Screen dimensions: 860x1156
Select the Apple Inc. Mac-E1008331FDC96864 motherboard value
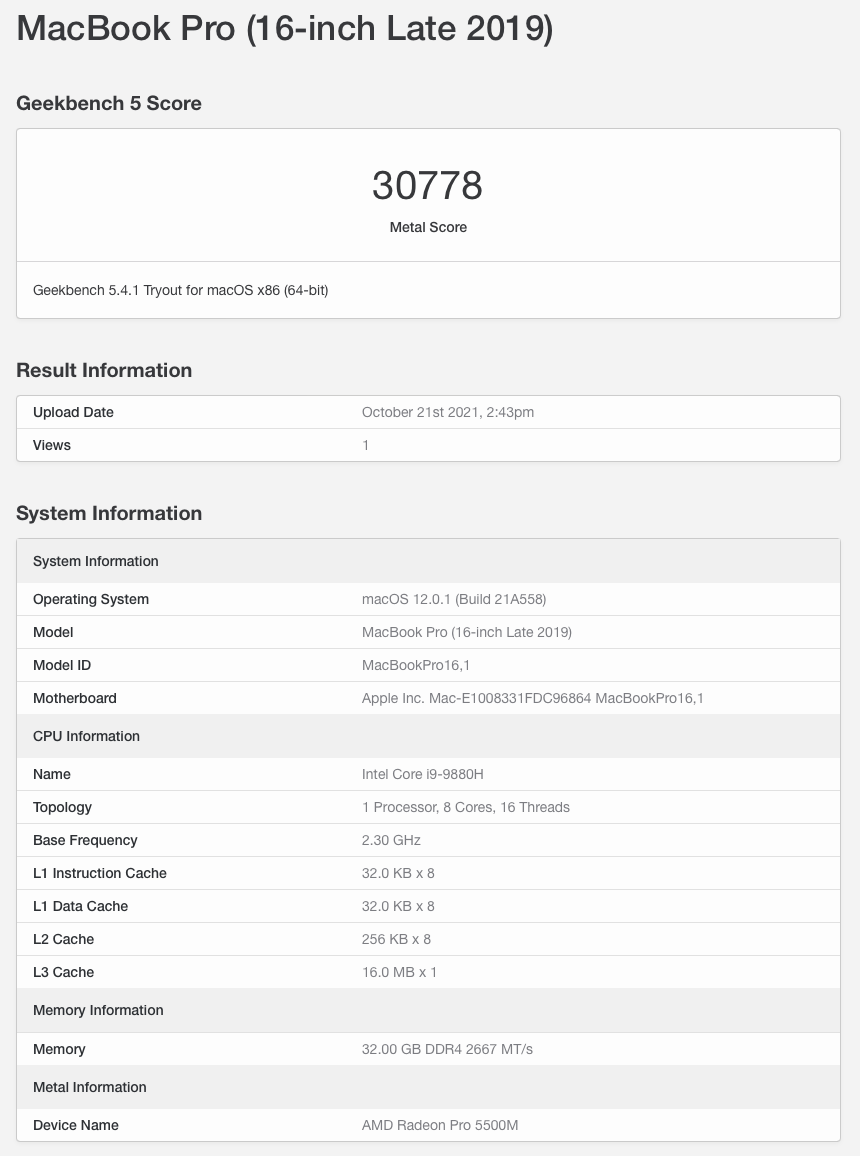click(533, 698)
